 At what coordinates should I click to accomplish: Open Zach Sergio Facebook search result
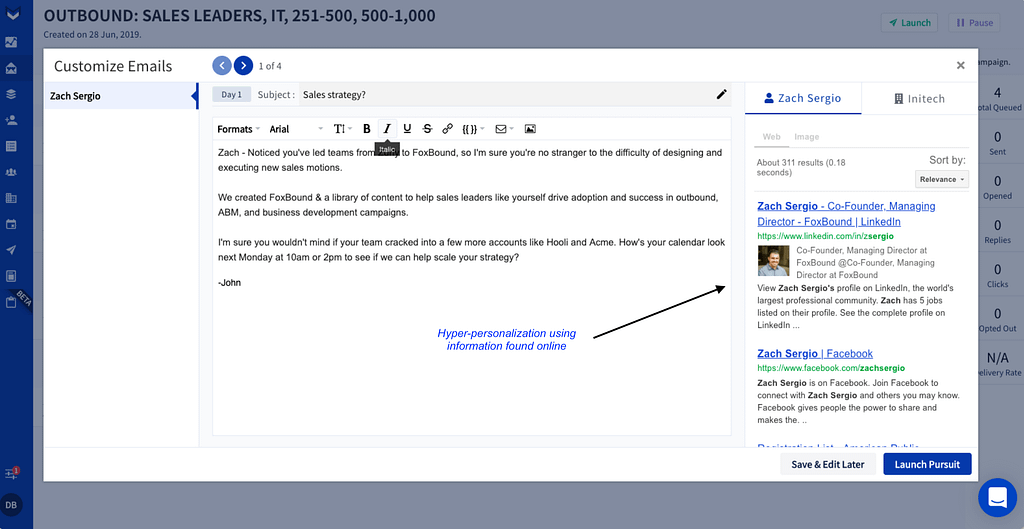click(x=815, y=353)
